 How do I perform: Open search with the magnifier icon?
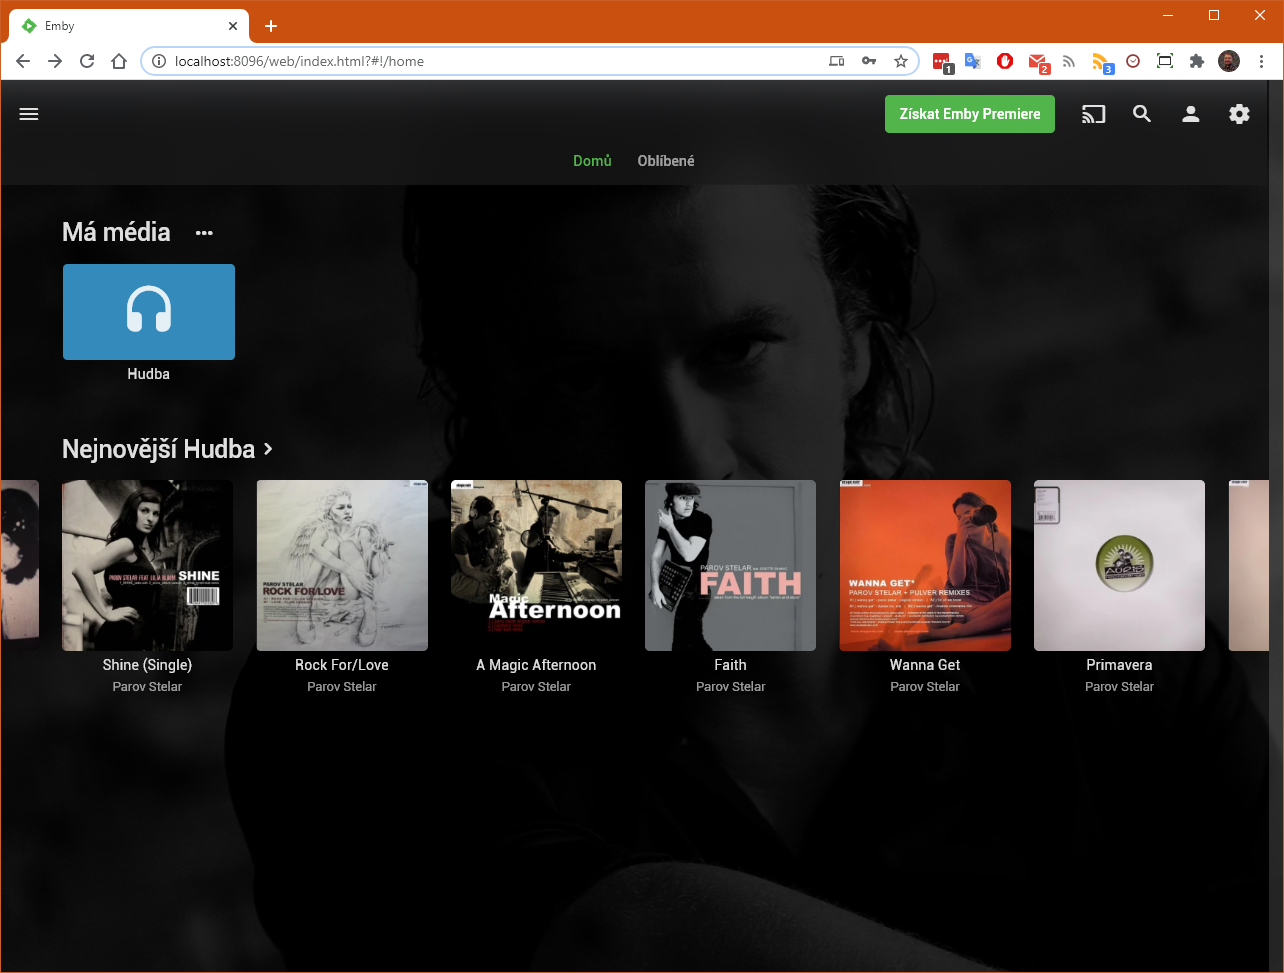coord(1142,114)
